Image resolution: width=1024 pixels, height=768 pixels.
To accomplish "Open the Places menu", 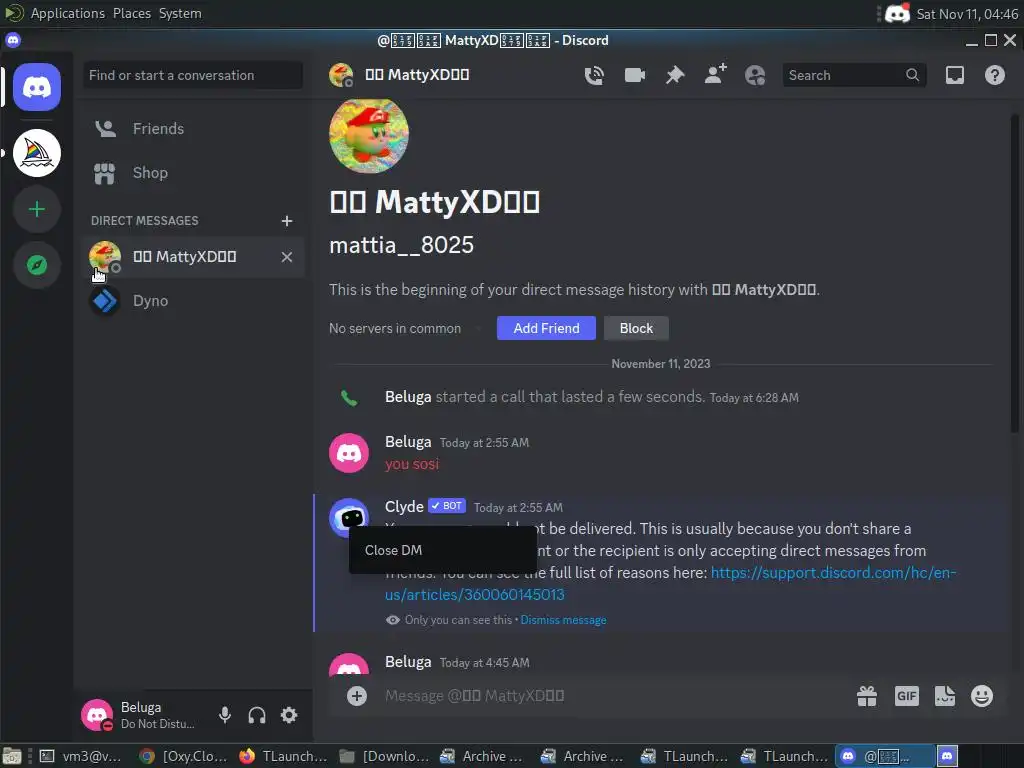I will coord(131,13).
